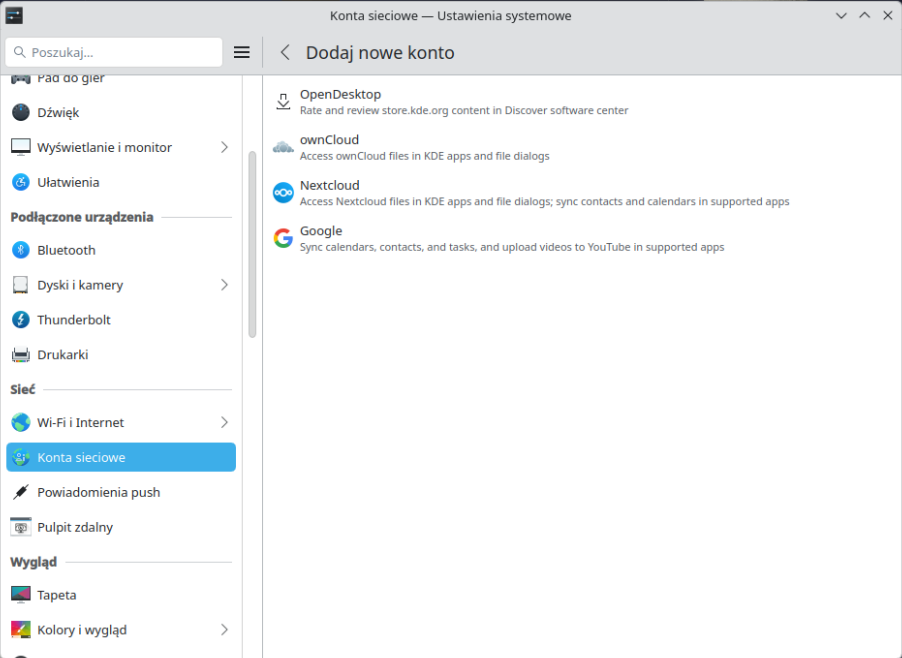Image resolution: width=902 pixels, height=658 pixels.
Task: Click the Nextcloud logo icon
Action: pyautogui.click(x=283, y=192)
